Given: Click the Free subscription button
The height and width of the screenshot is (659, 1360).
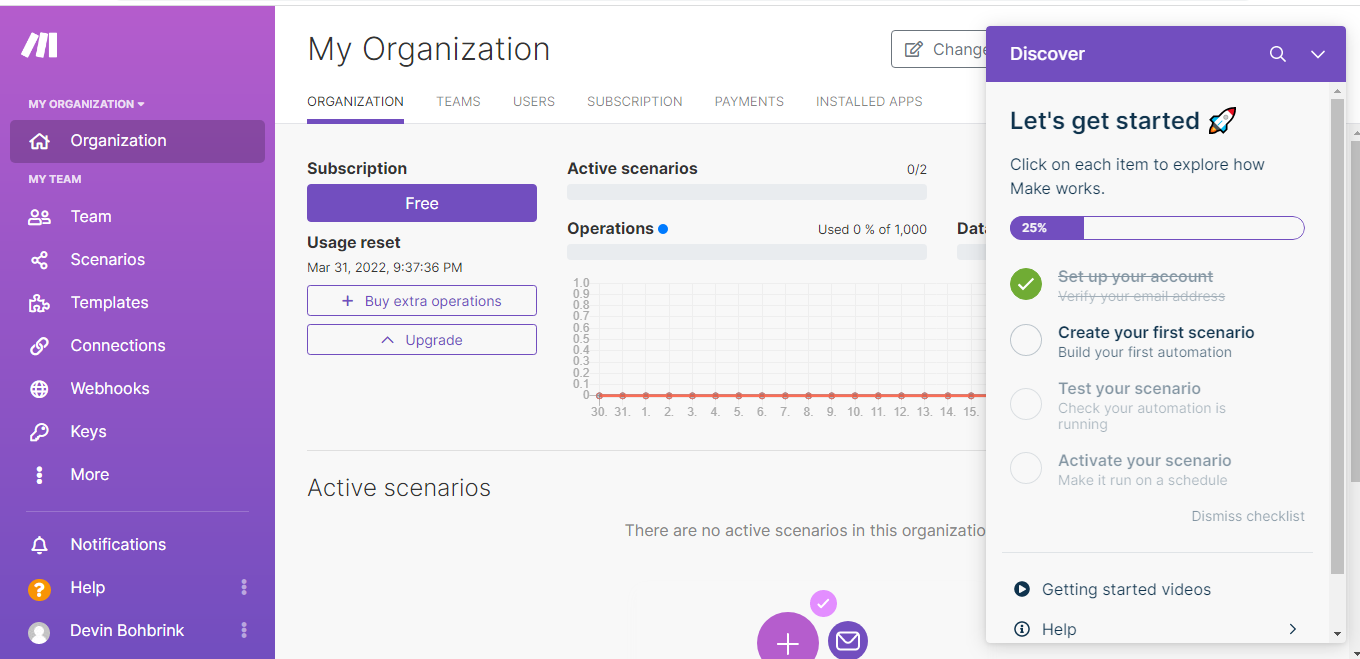Looking at the screenshot, I should point(422,203).
